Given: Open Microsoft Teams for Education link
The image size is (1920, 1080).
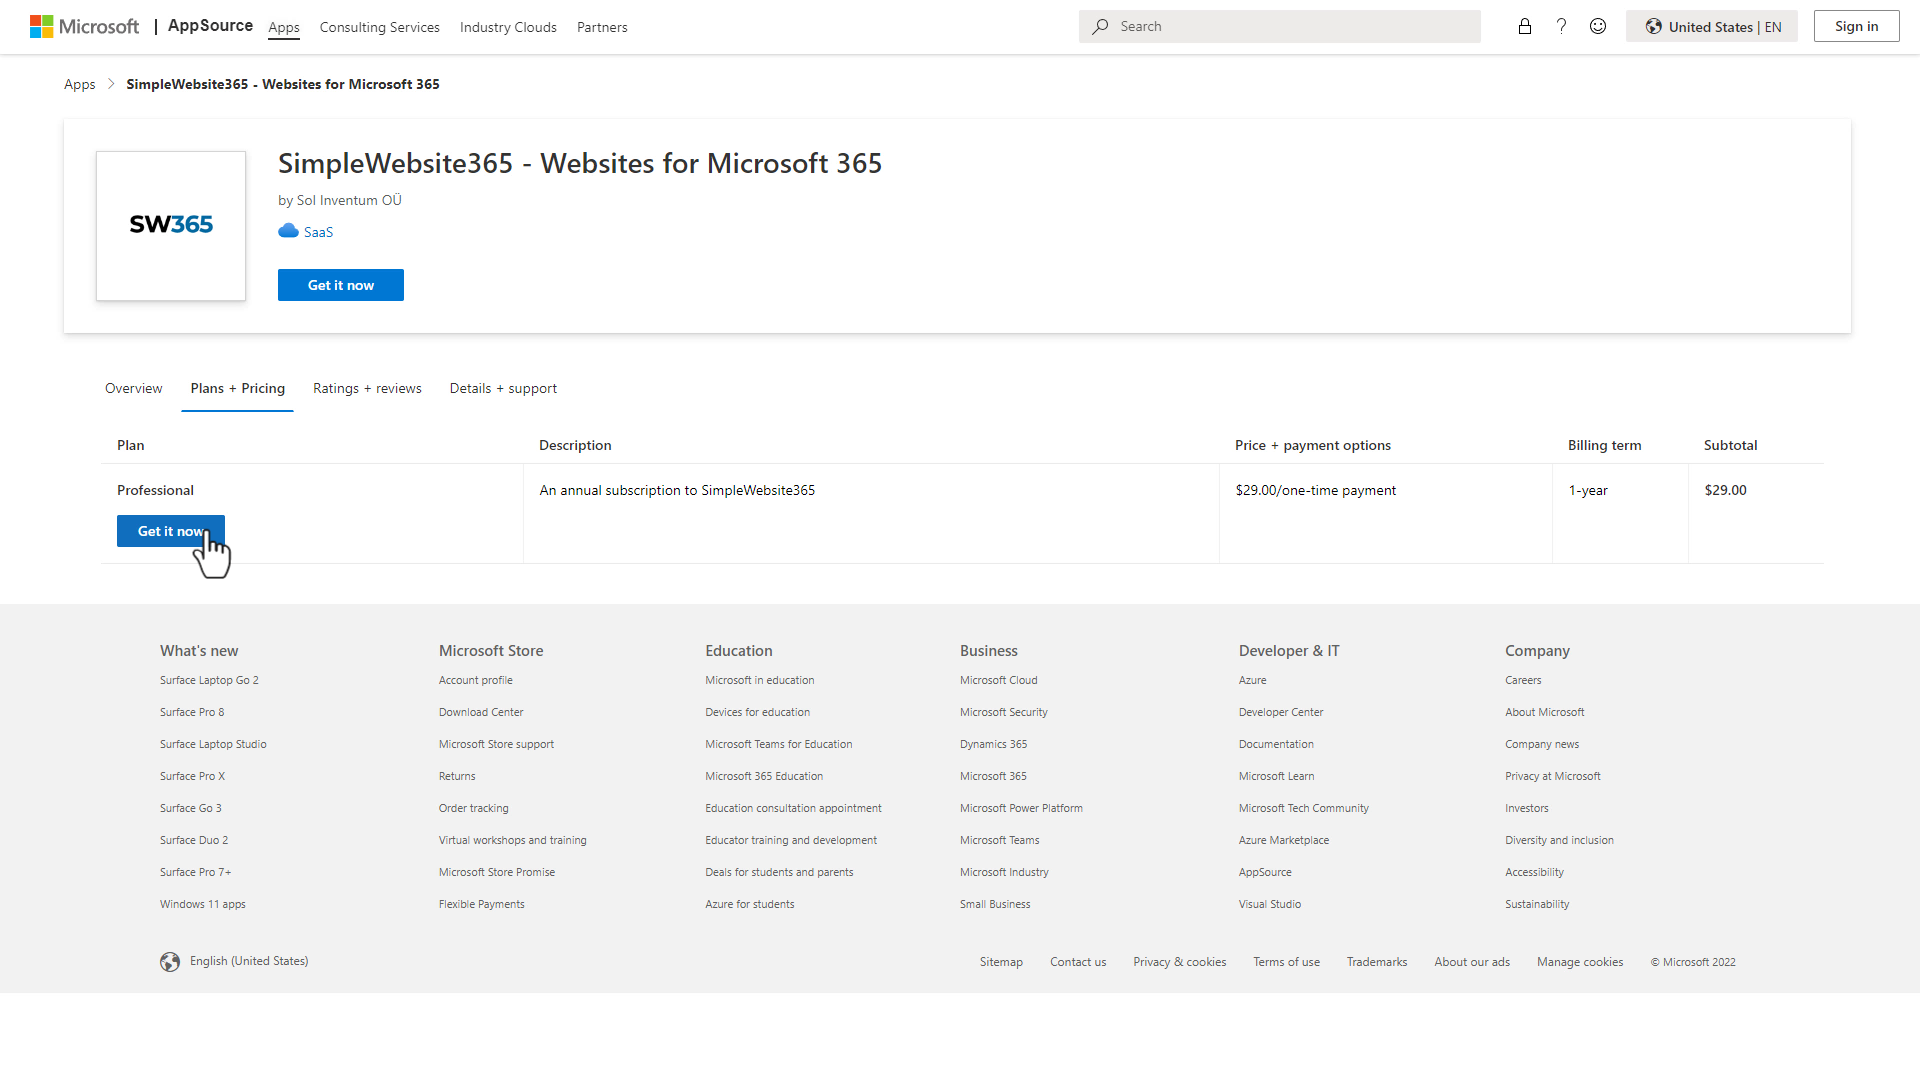Looking at the screenshot, I should (x=779, y=744).
